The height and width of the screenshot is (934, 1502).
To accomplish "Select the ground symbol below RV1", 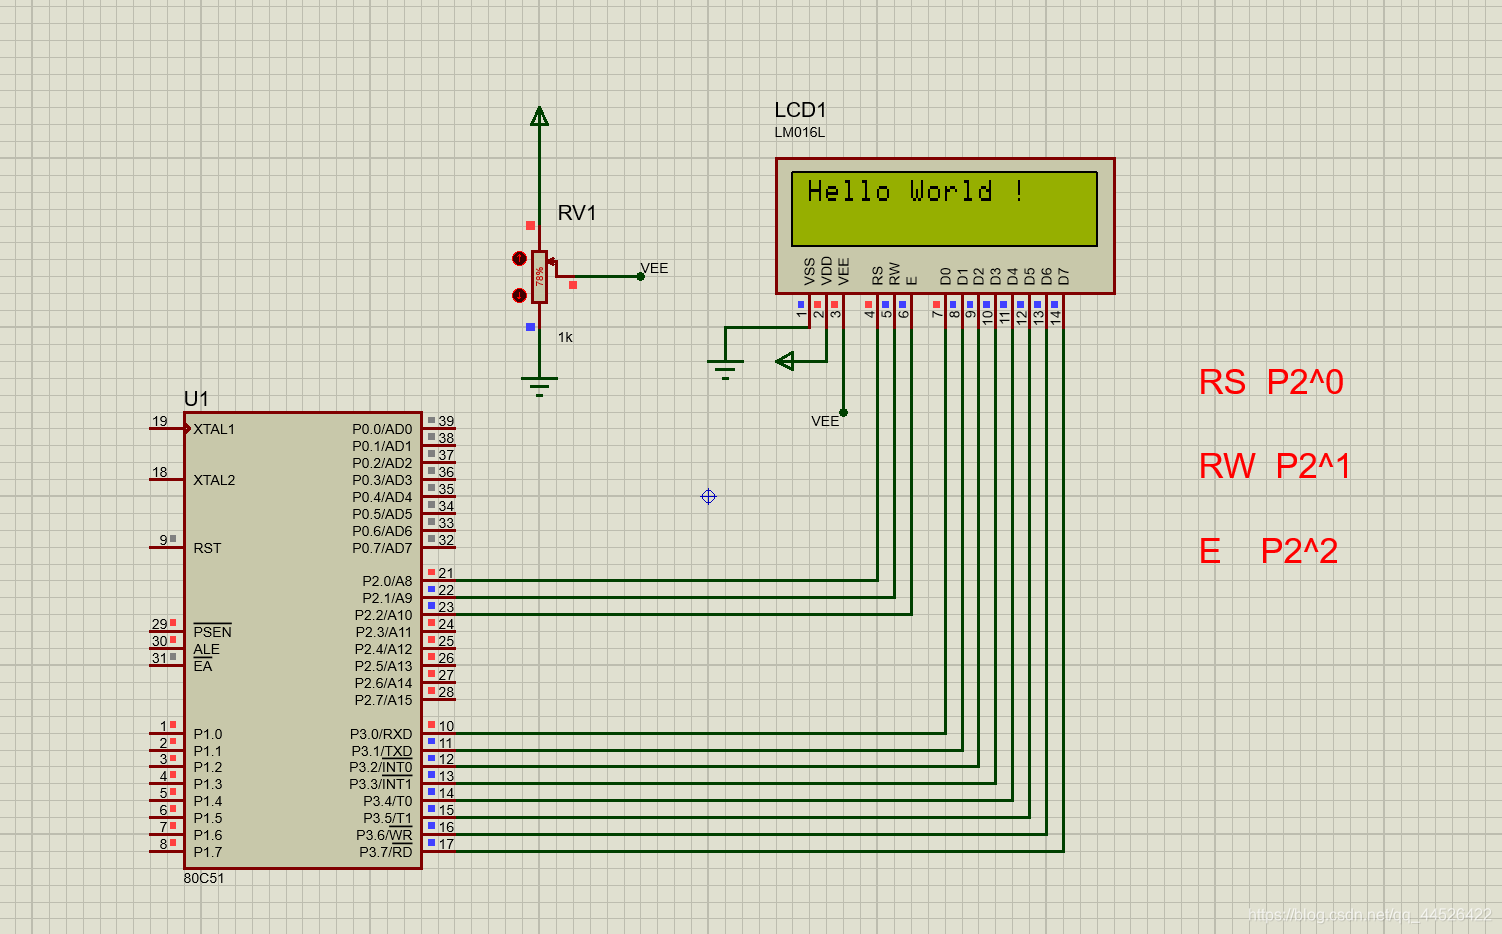I will 539,387.
